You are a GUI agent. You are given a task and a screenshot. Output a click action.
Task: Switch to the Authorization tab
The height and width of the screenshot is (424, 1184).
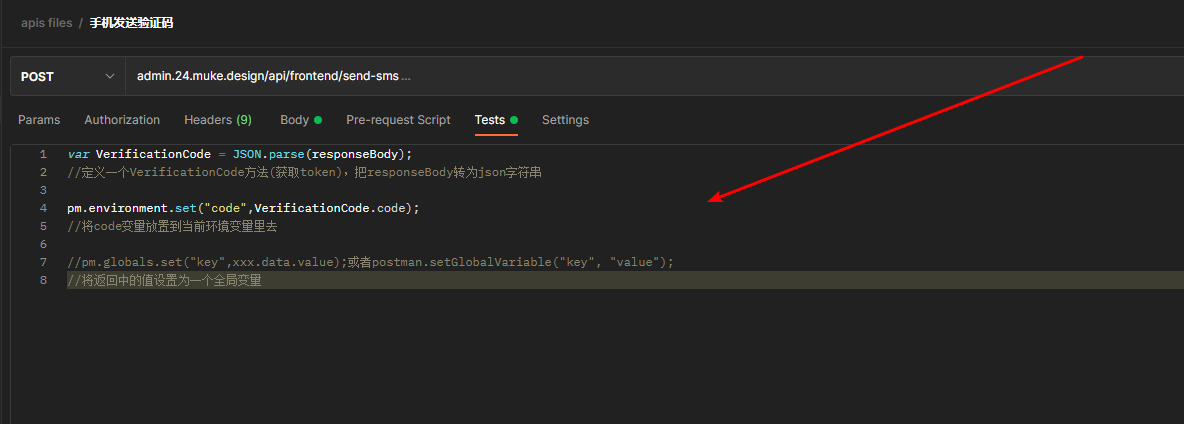[122, 120]
